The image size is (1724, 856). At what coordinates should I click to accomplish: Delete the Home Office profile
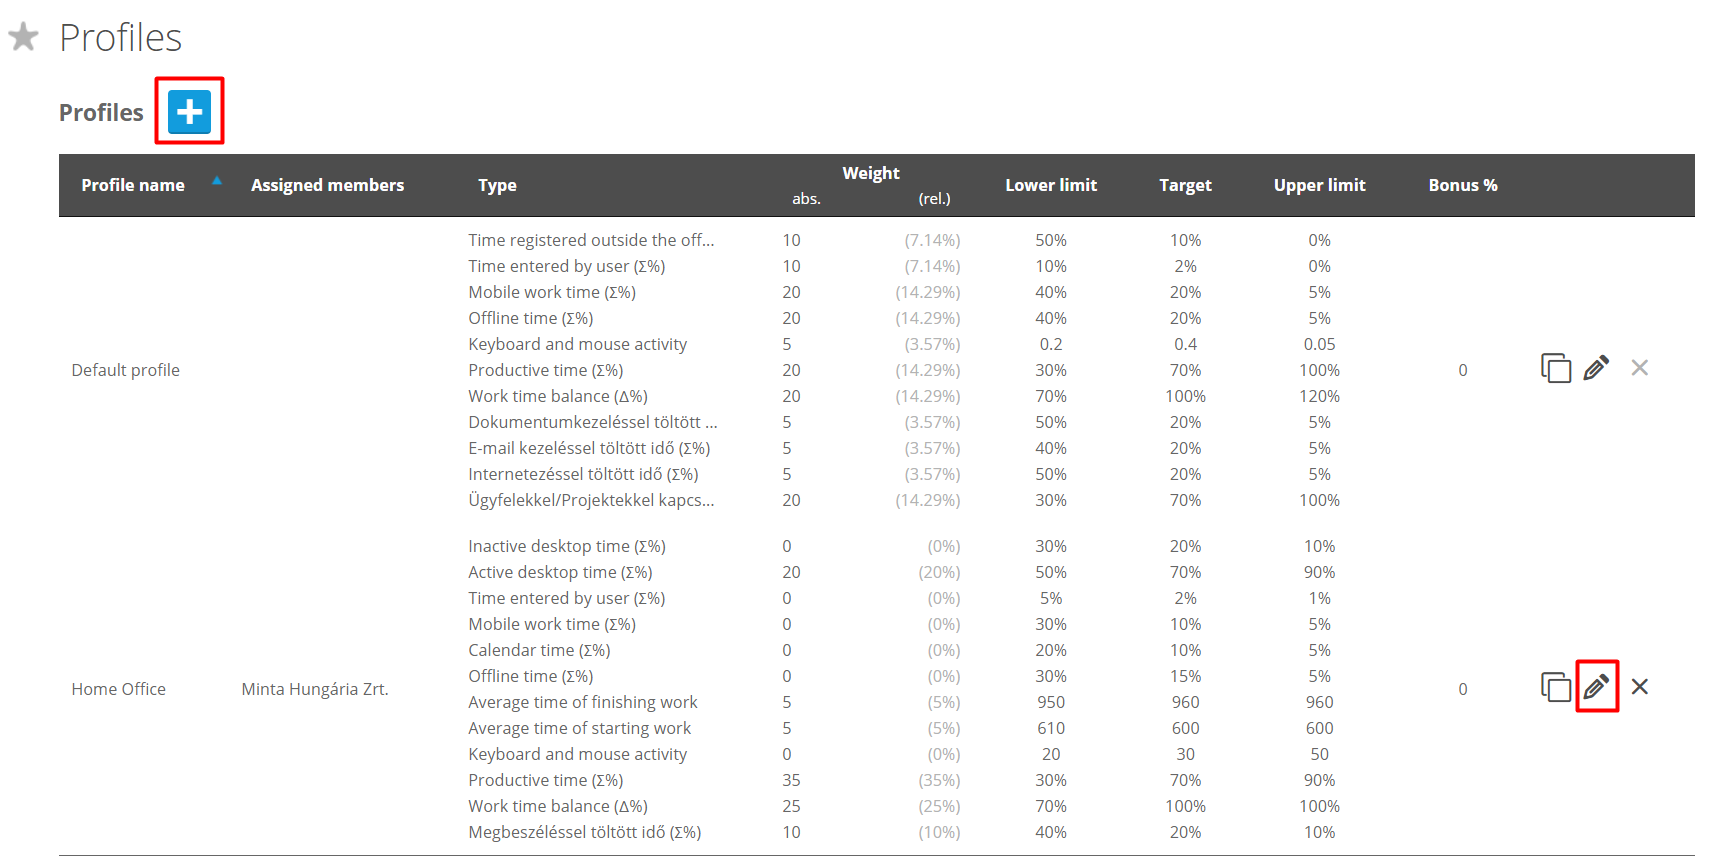pyautogui.click(x=1639, y=687)
